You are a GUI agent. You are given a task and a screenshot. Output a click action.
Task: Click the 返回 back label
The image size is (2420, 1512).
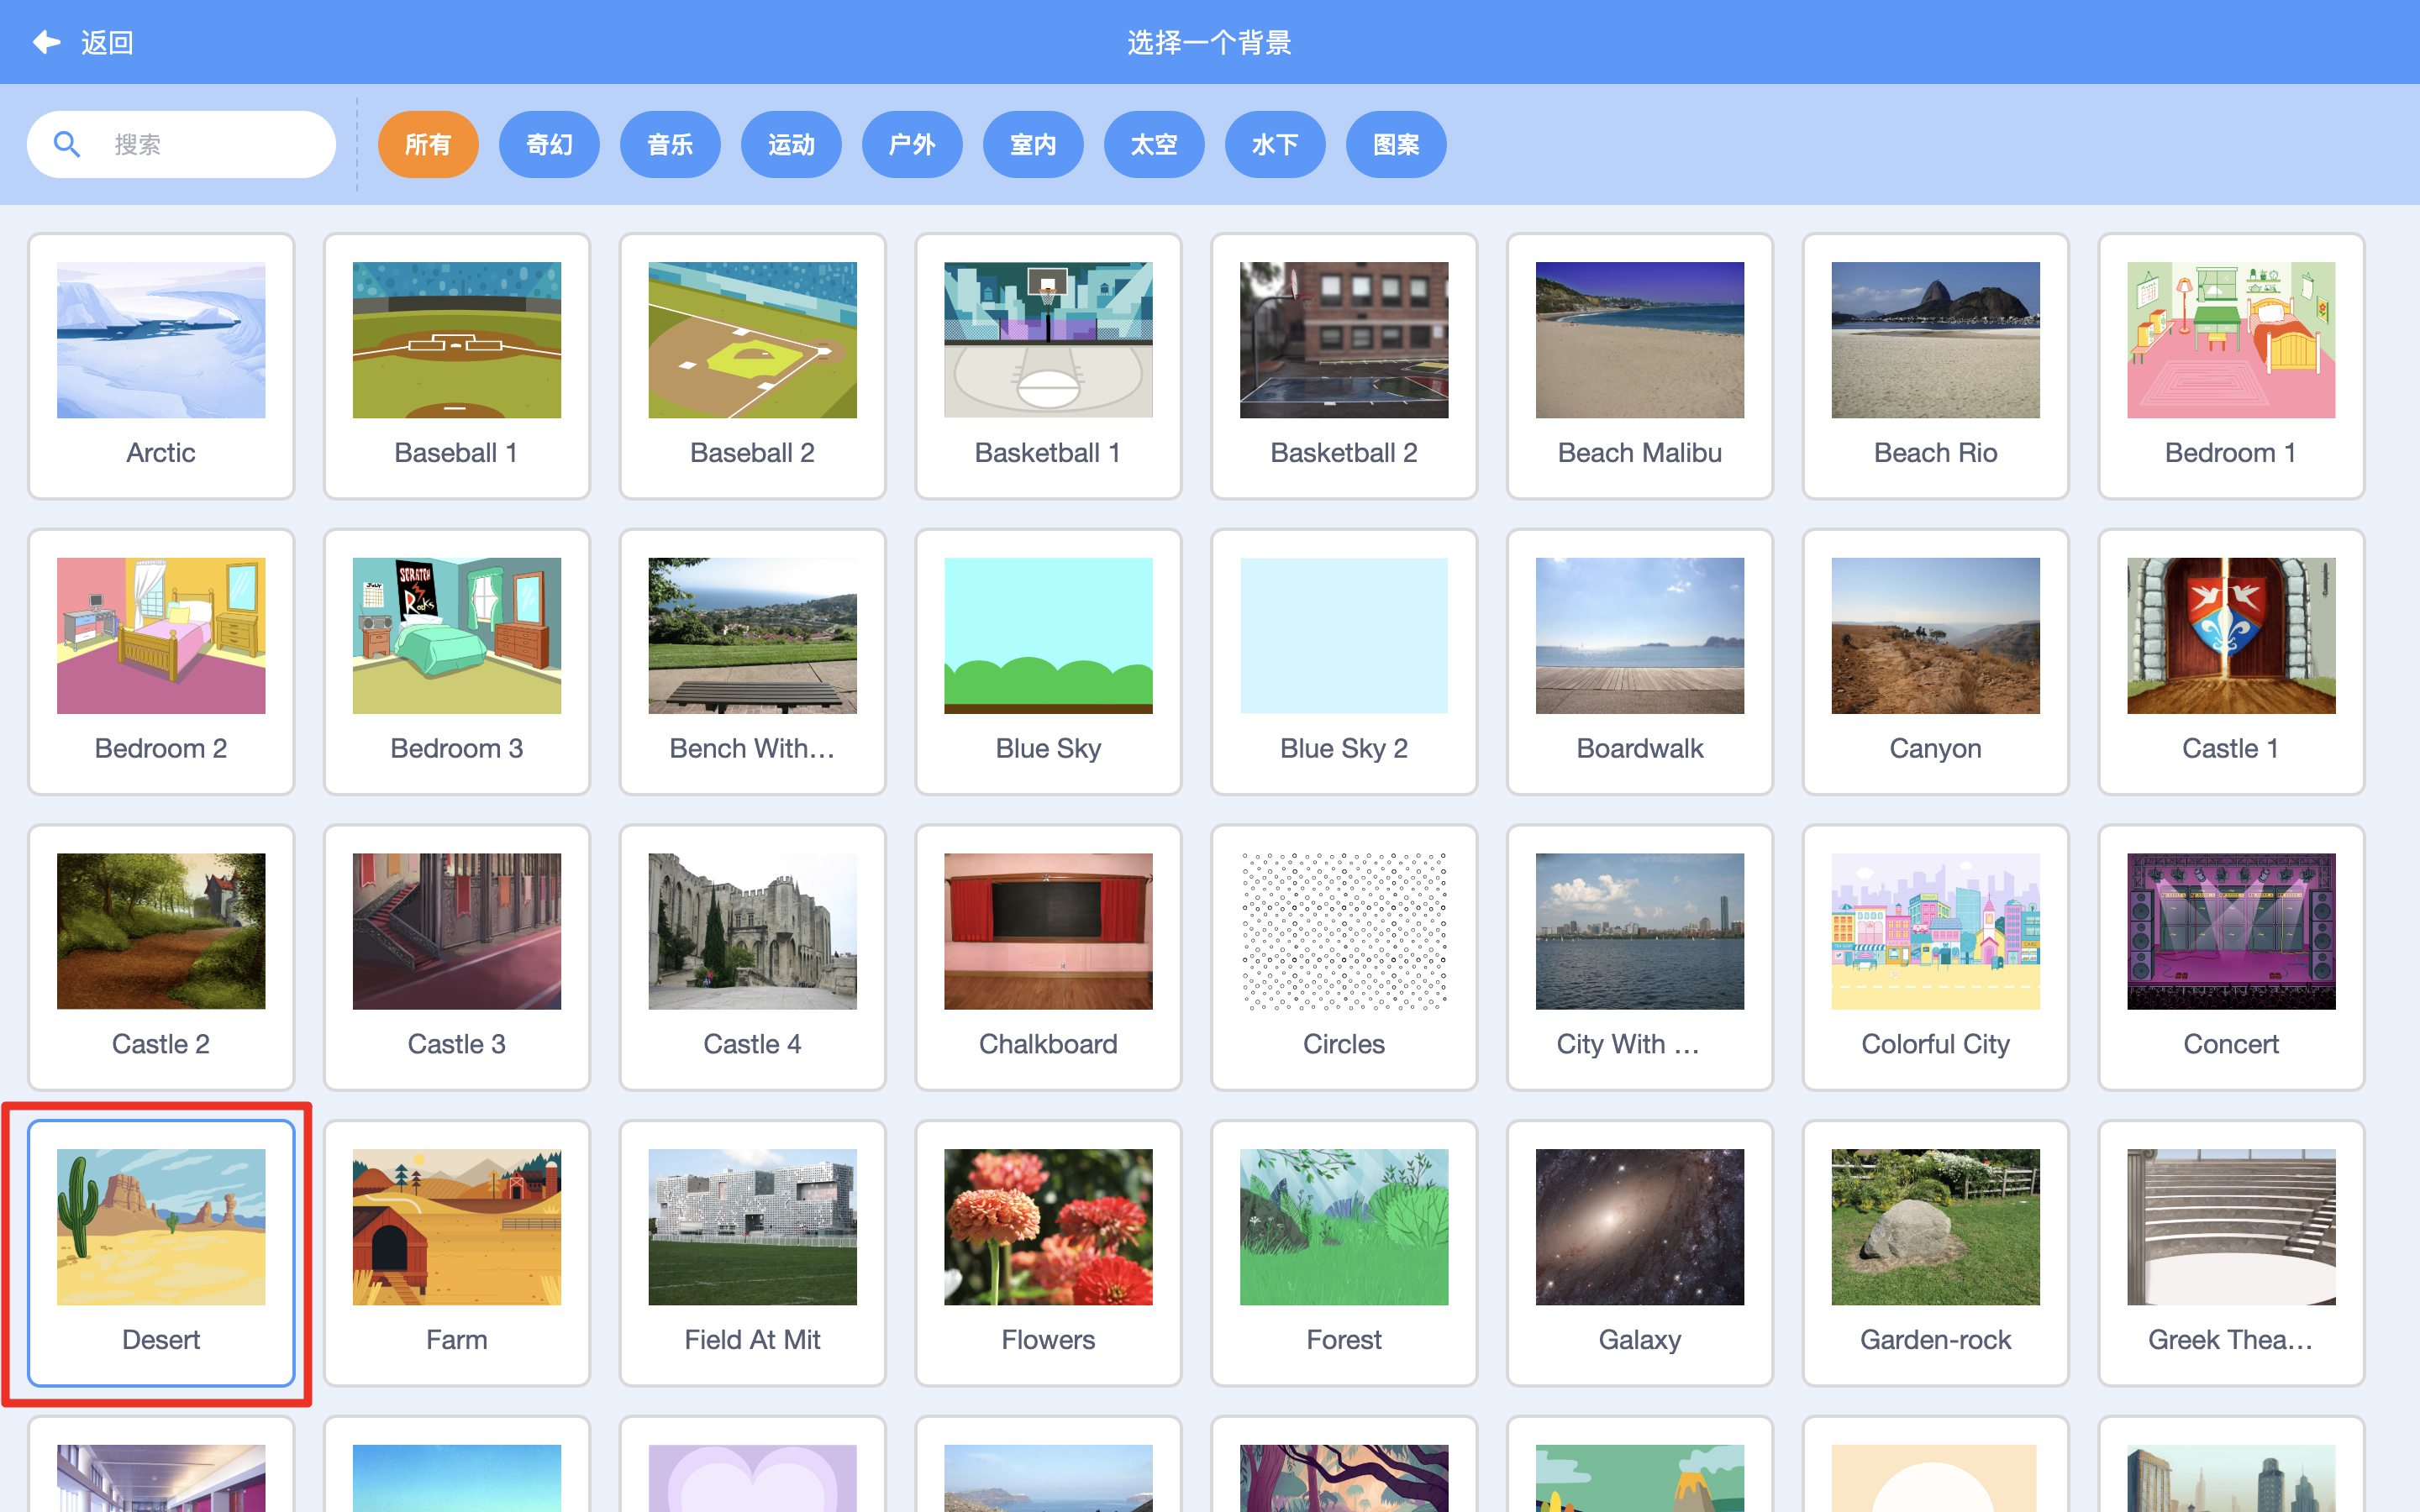coord(107,42)
